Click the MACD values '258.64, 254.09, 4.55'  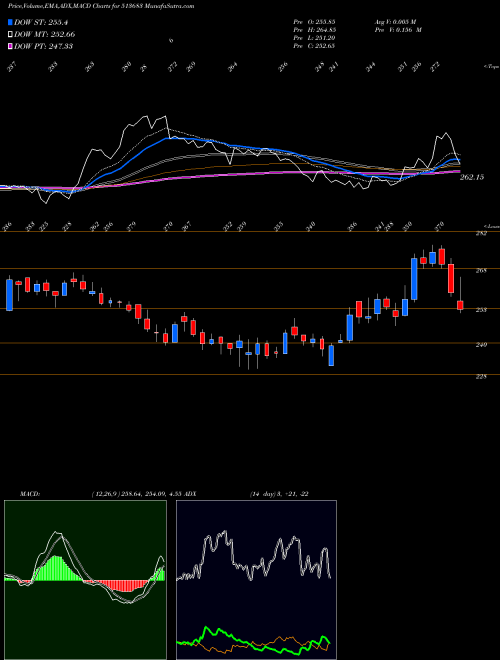pos(153,494)
